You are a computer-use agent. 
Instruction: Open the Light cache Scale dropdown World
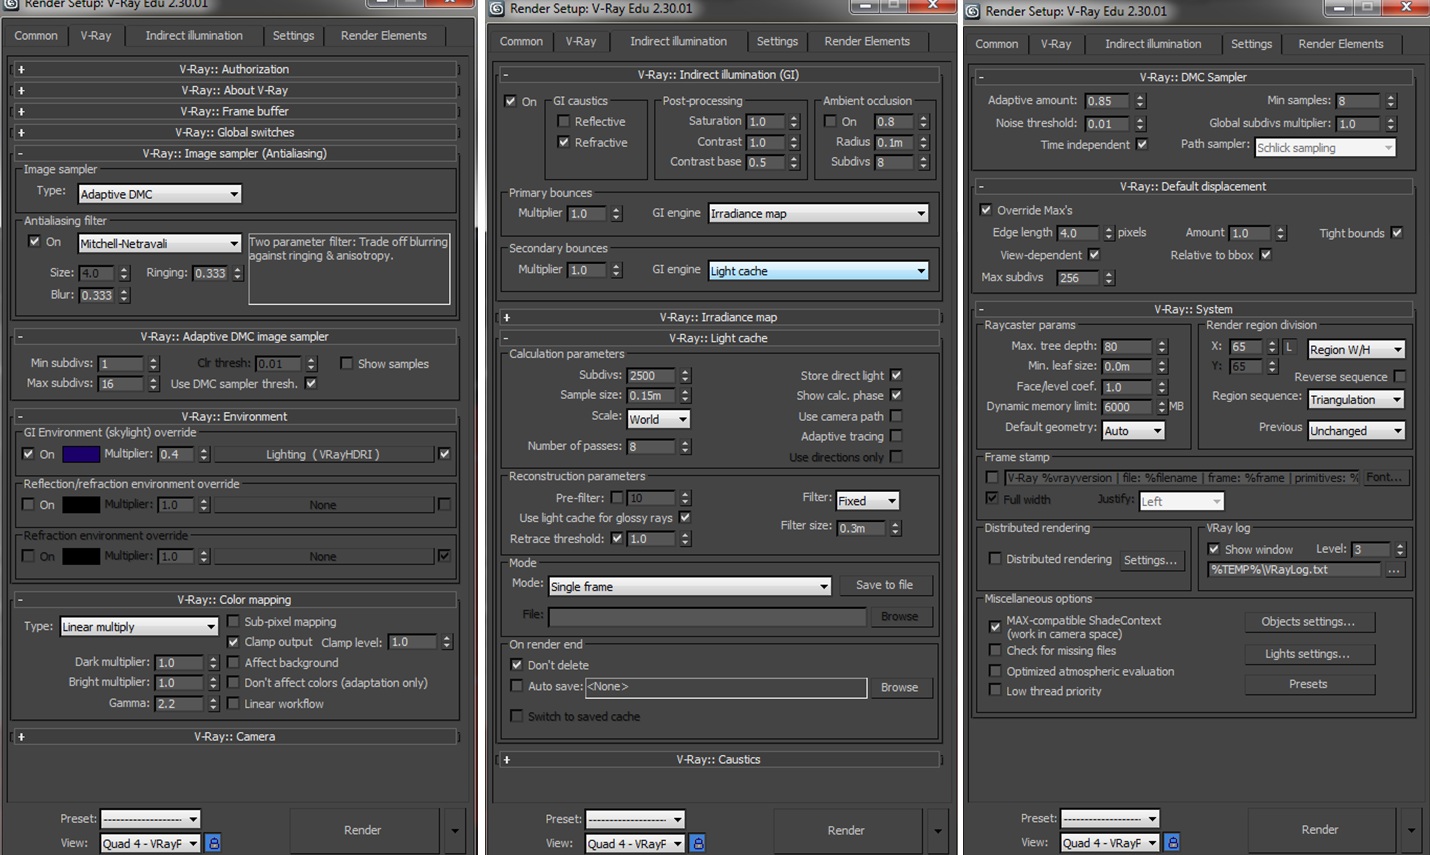point(658,419)
